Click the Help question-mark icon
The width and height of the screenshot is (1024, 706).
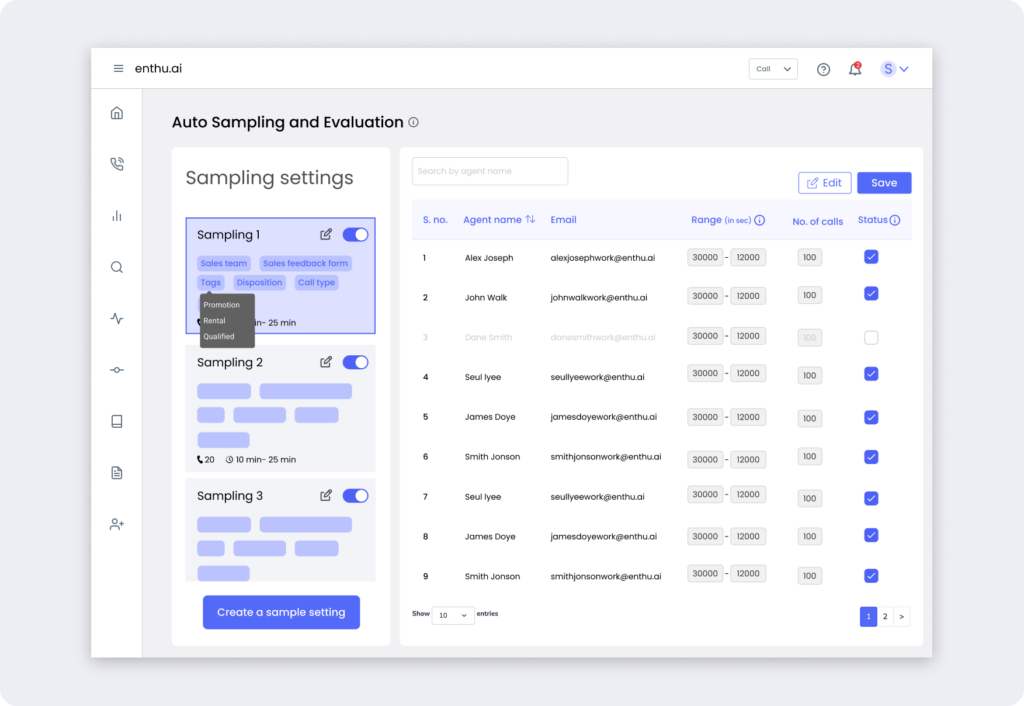pyautogui.click(x=823, y=69)
